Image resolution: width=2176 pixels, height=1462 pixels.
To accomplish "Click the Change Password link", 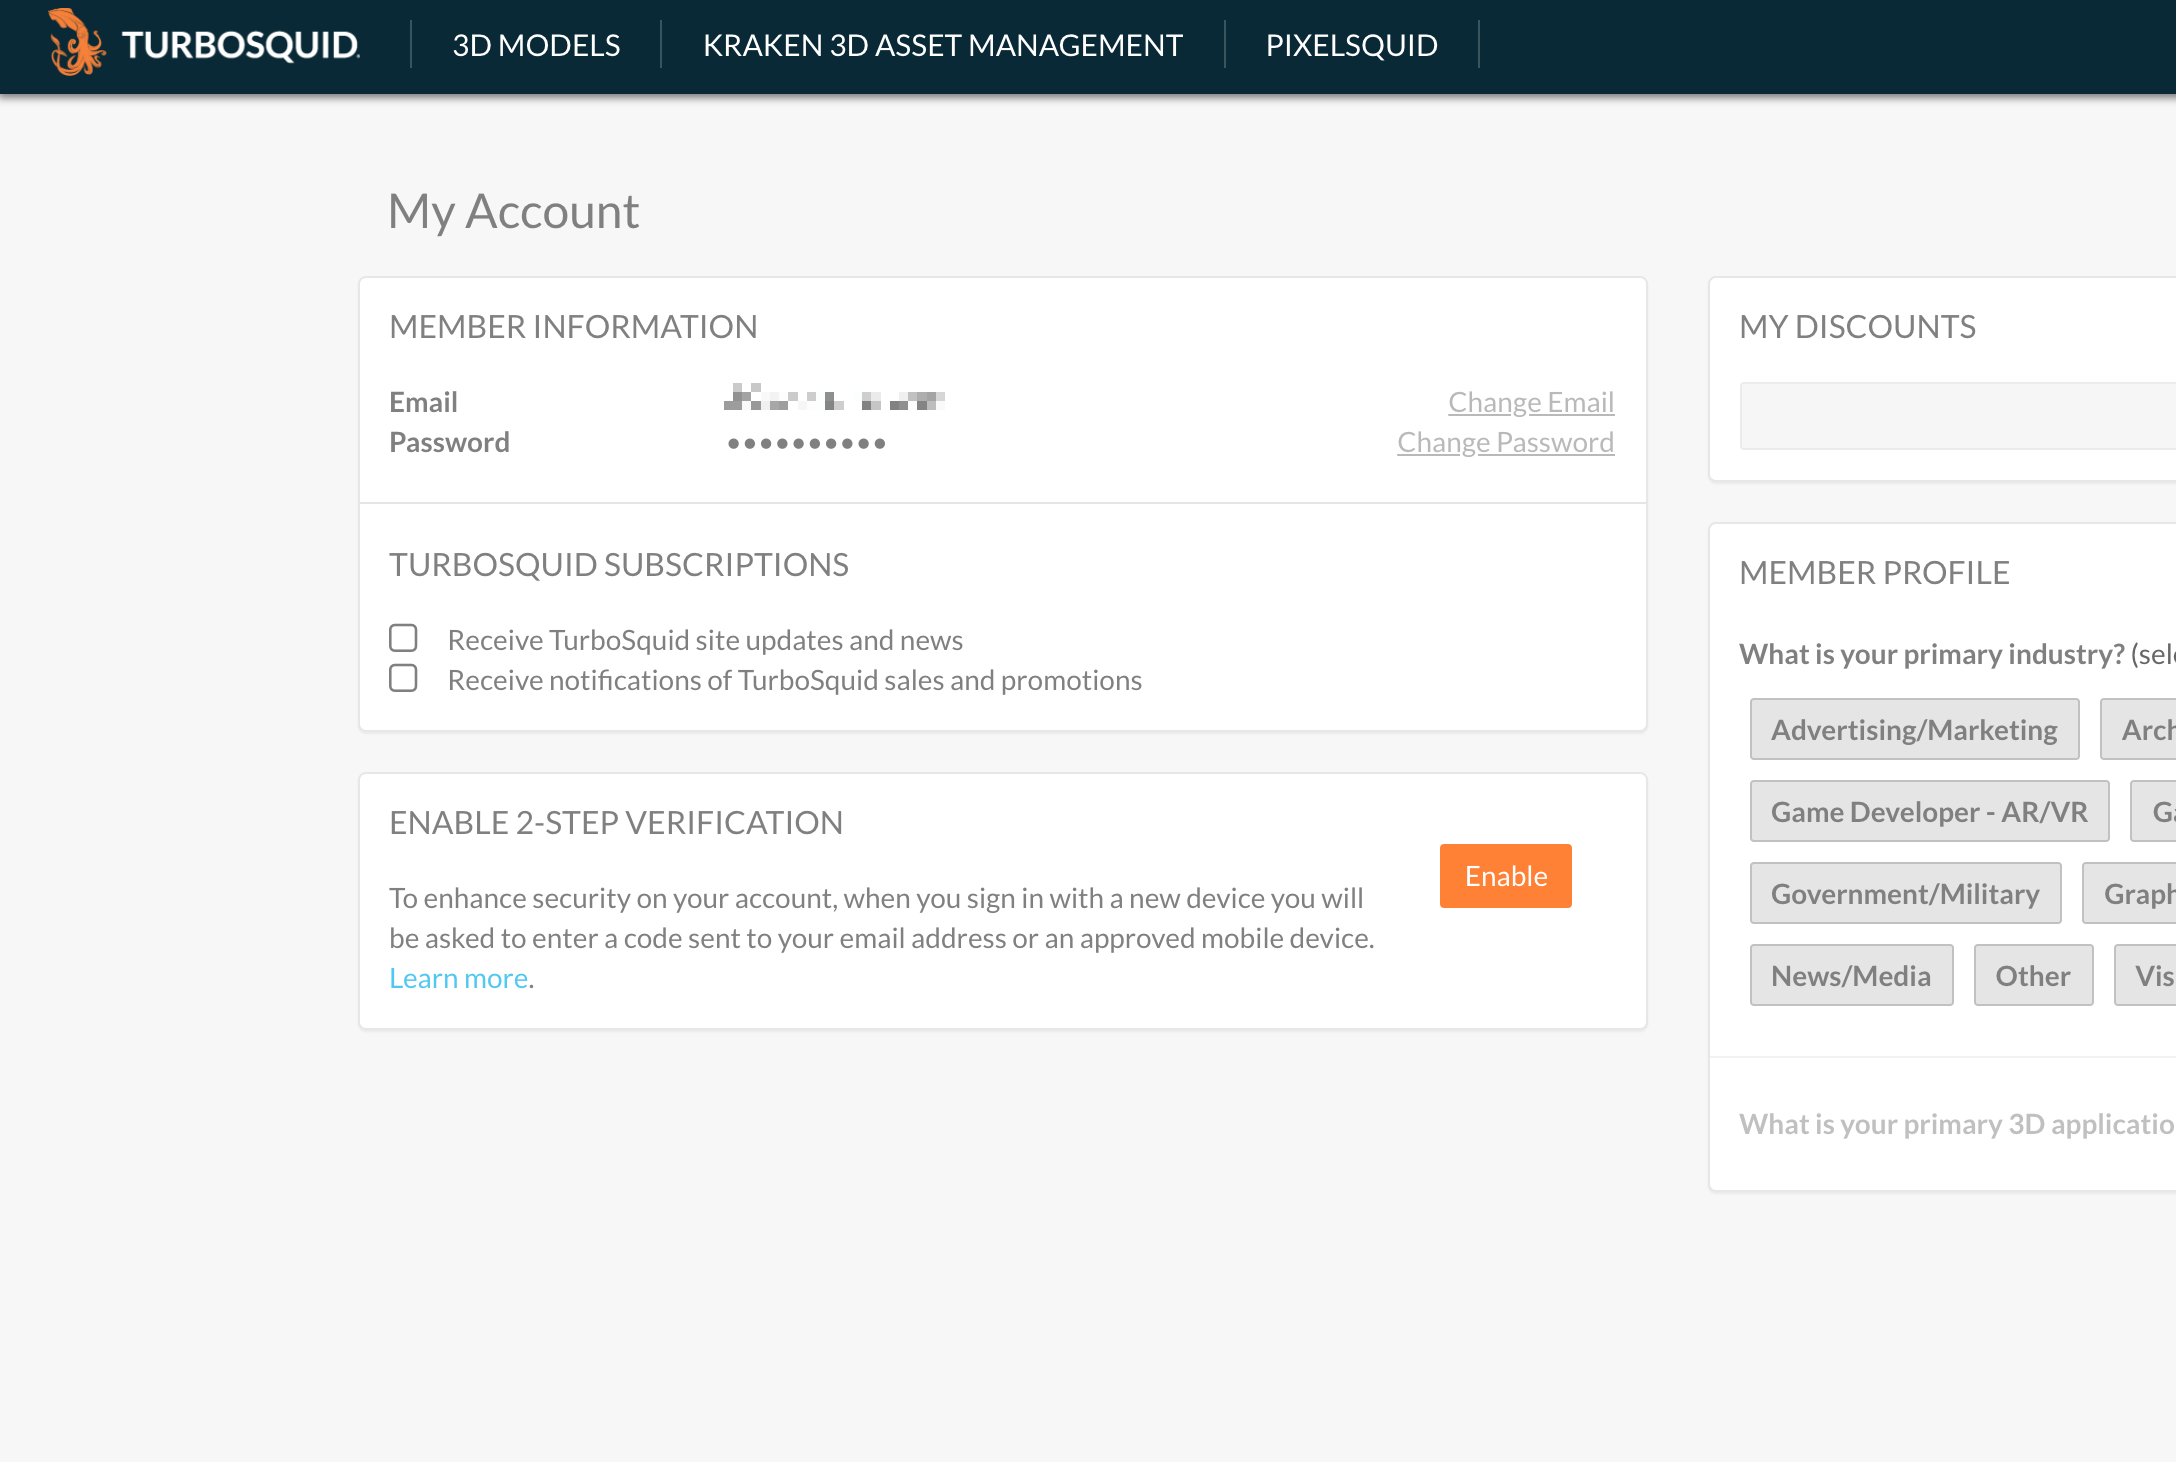I will pyautogui.click(x=1505, y=442).
